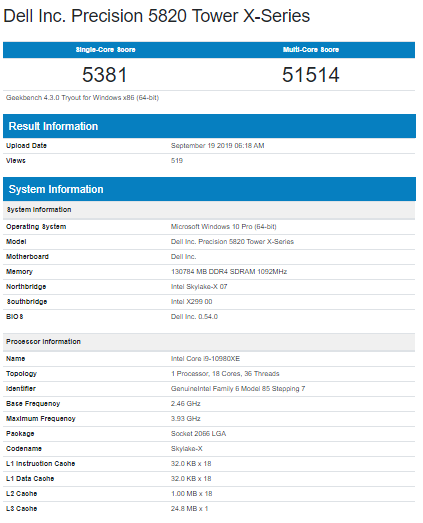Image resolution: width=423 pixels, height=523 pixels.
Task: Select the BIOS value Dell Inc. 0.54.0
Action: pos(194,317)
